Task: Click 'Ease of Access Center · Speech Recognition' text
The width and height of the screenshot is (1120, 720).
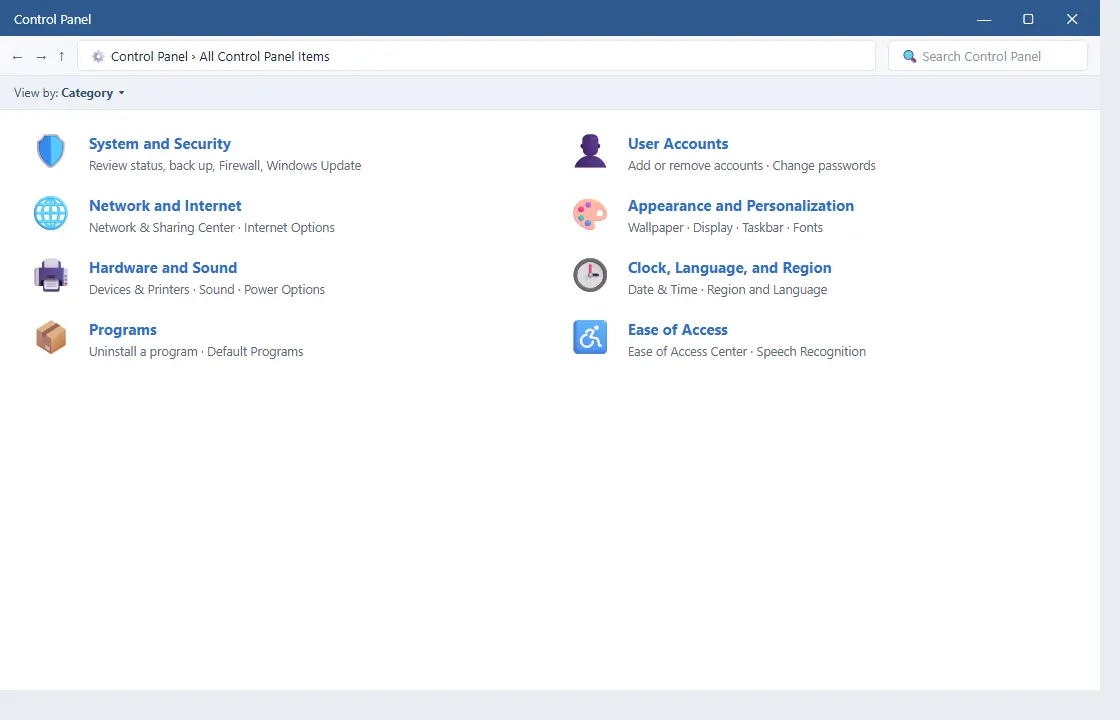Action: tap(746, 352)
